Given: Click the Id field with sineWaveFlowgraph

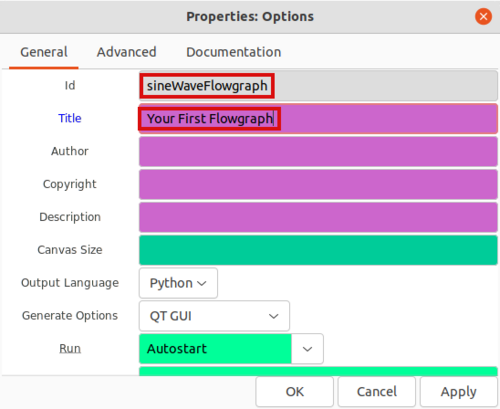Looking at the screenshot, I should point(318,86).
